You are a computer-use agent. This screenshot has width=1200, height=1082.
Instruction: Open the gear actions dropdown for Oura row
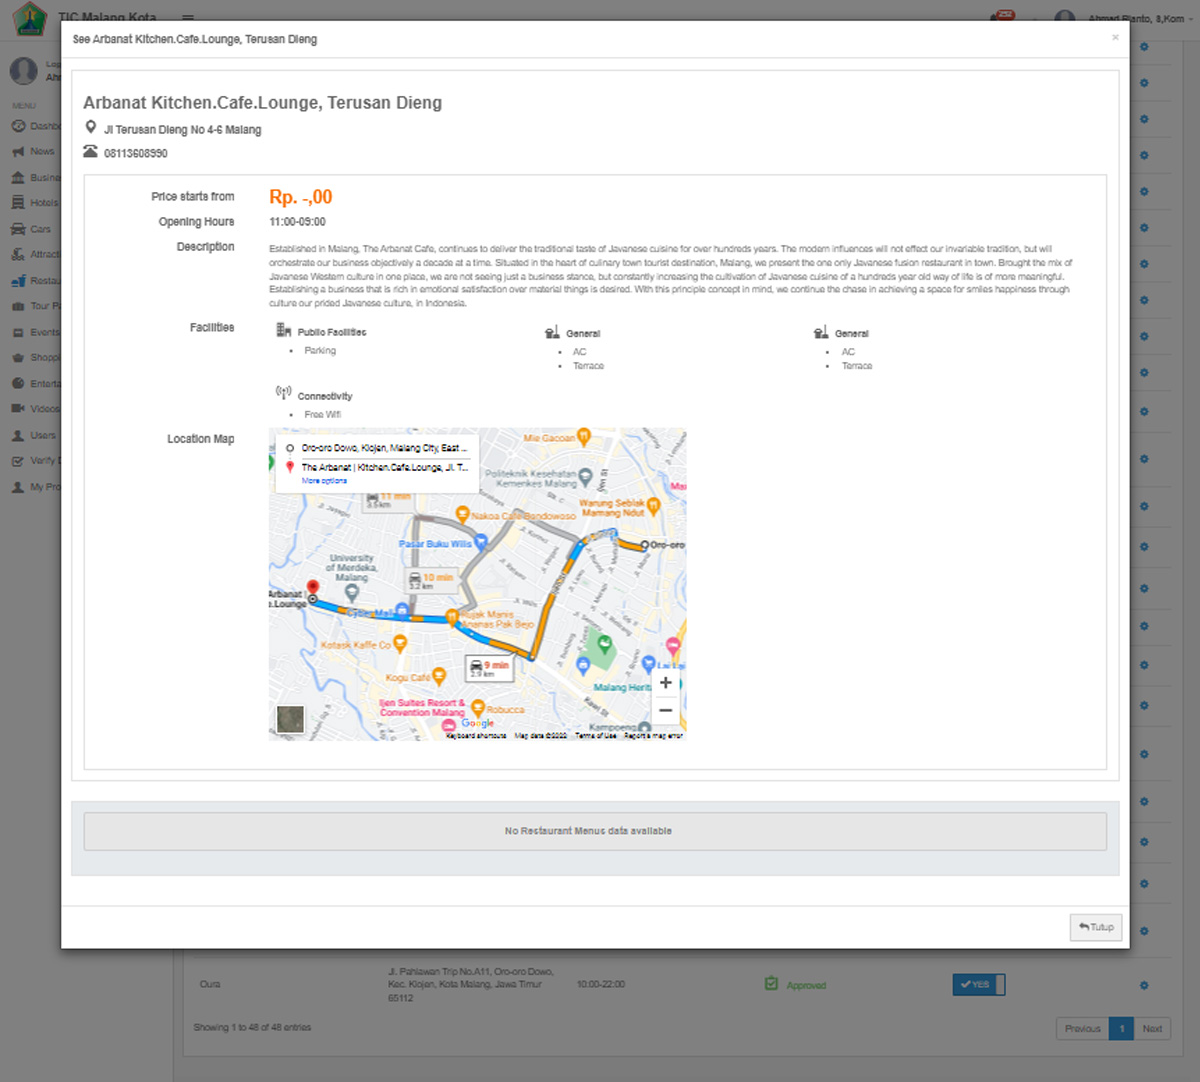(1144, 985)
